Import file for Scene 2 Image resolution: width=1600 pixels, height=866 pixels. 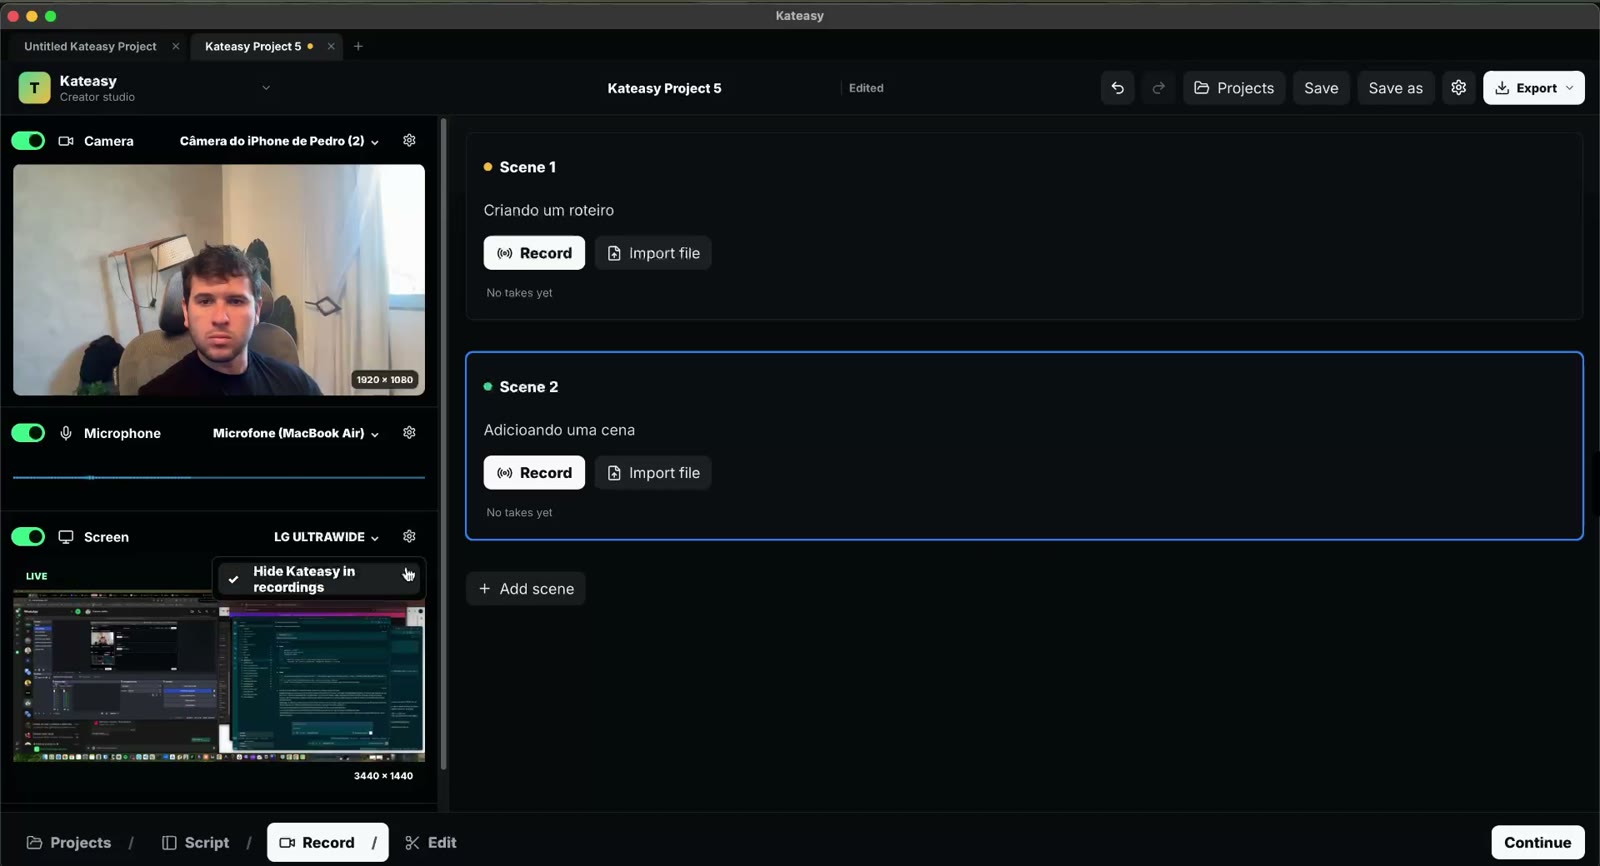[653, 473]
